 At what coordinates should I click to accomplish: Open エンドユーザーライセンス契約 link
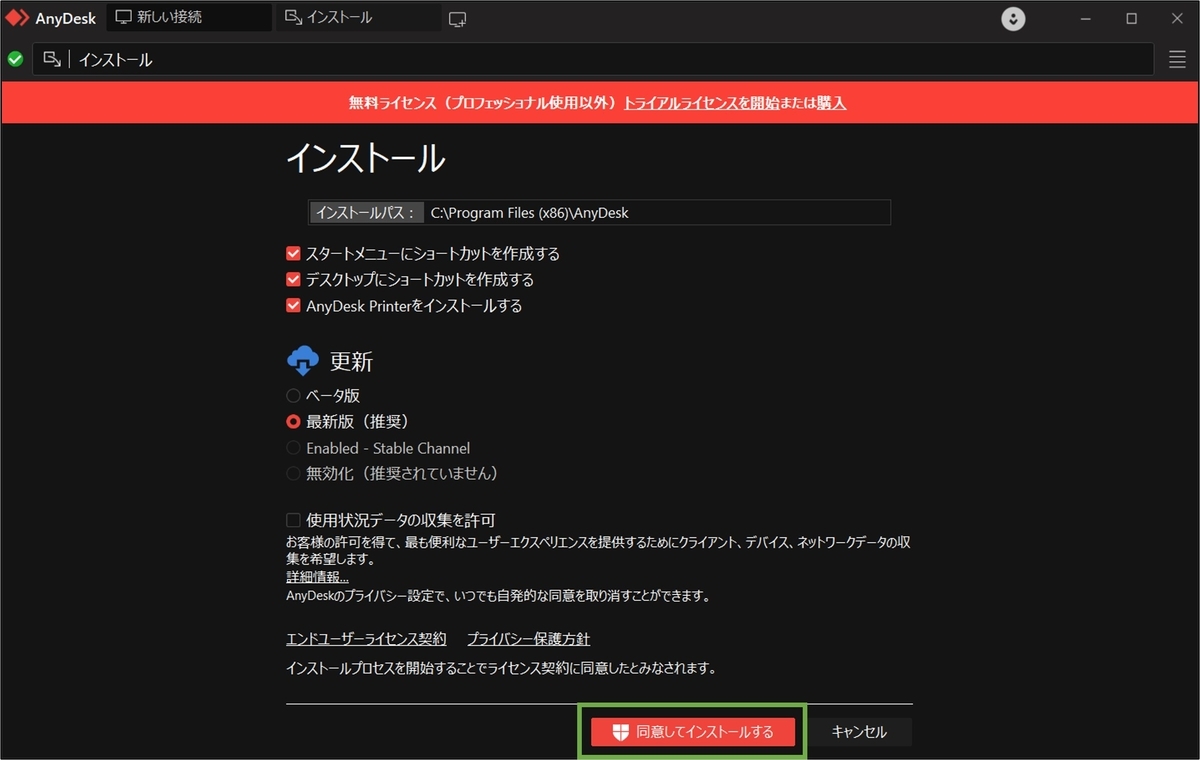click(366, 639)
